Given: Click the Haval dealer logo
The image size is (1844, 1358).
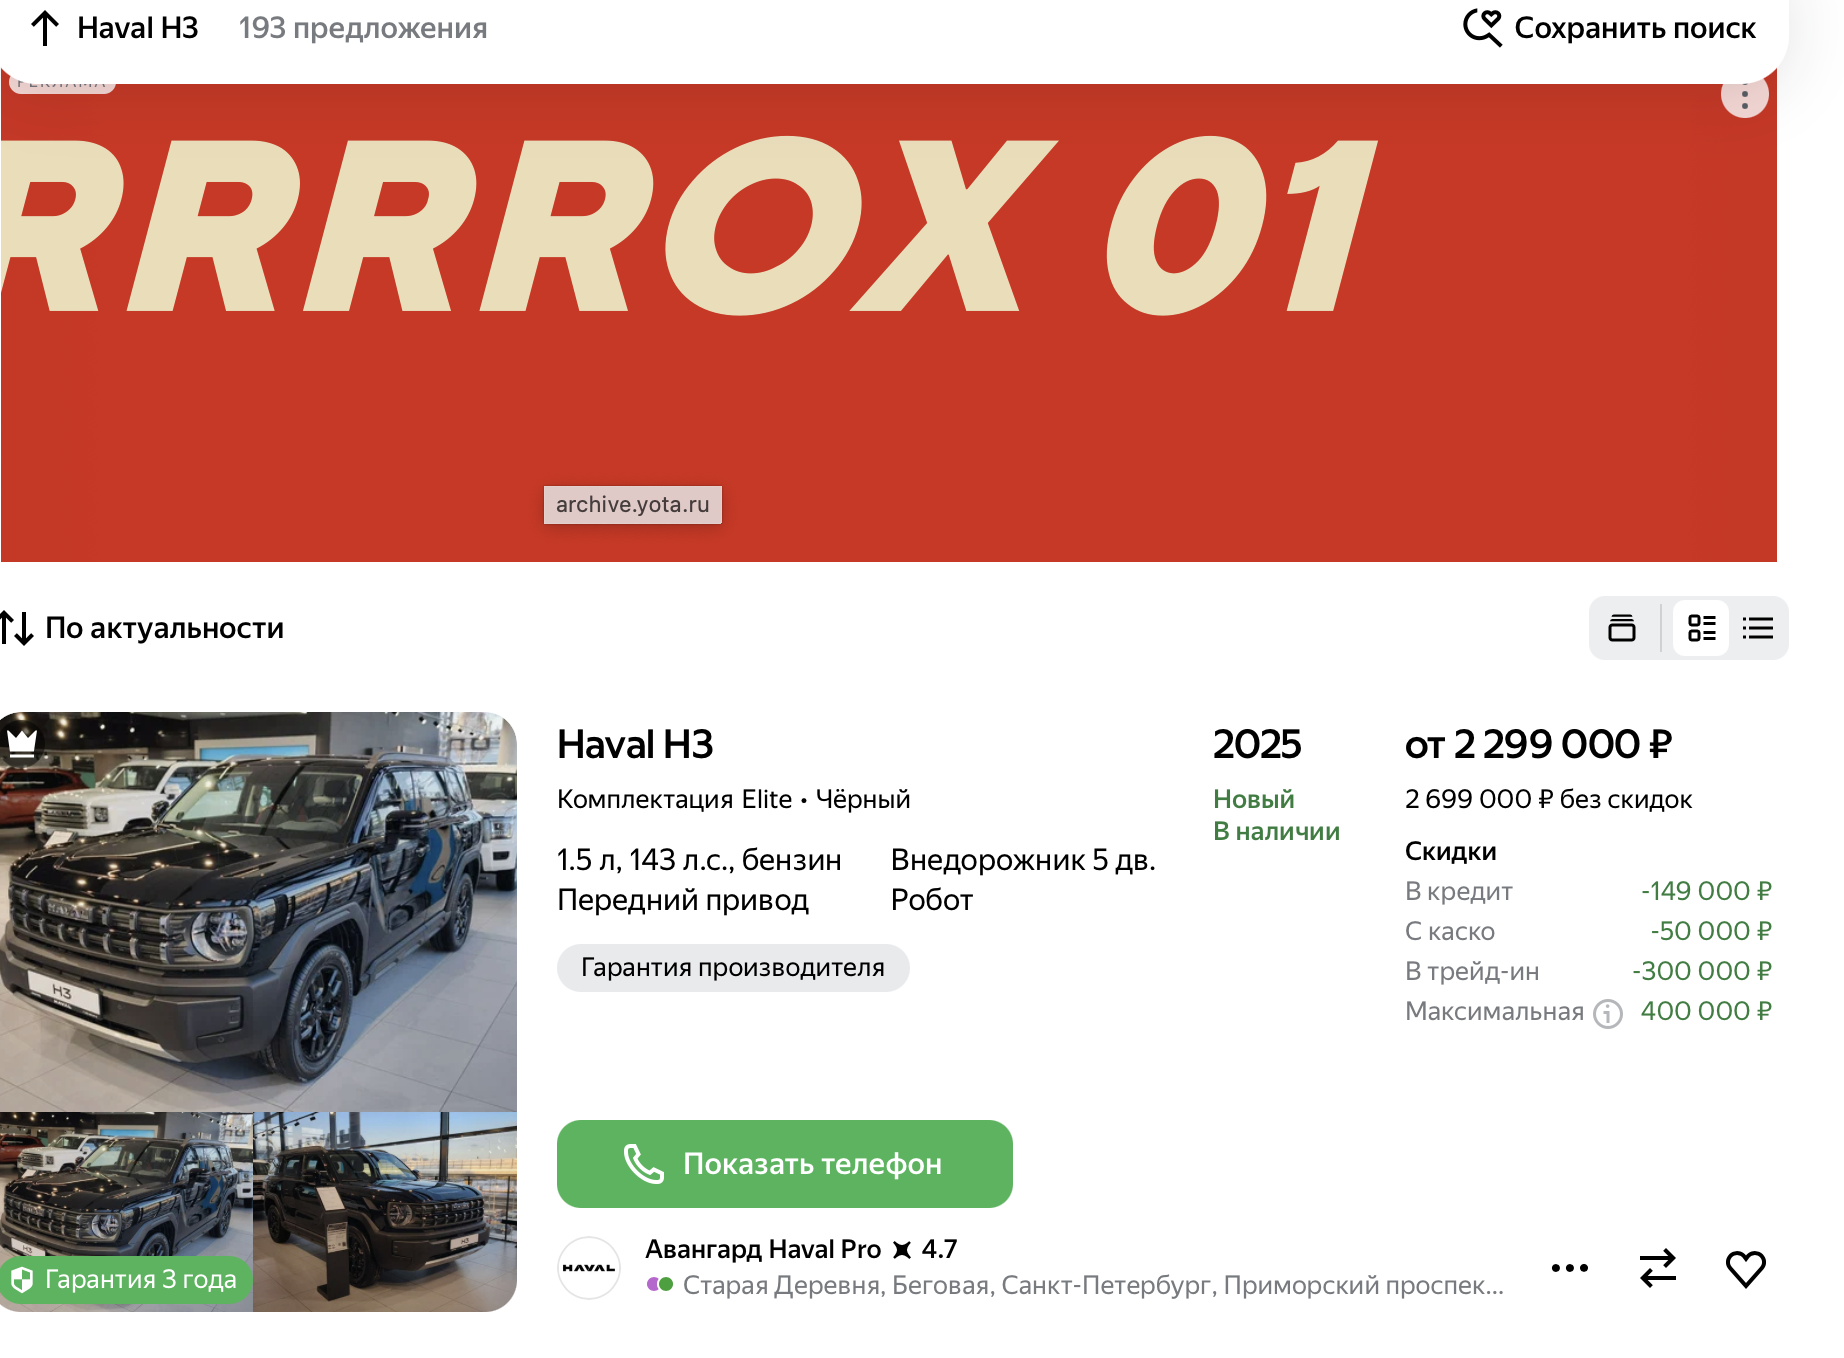Looking at the screenshot, I should [x=589, y=1268].
